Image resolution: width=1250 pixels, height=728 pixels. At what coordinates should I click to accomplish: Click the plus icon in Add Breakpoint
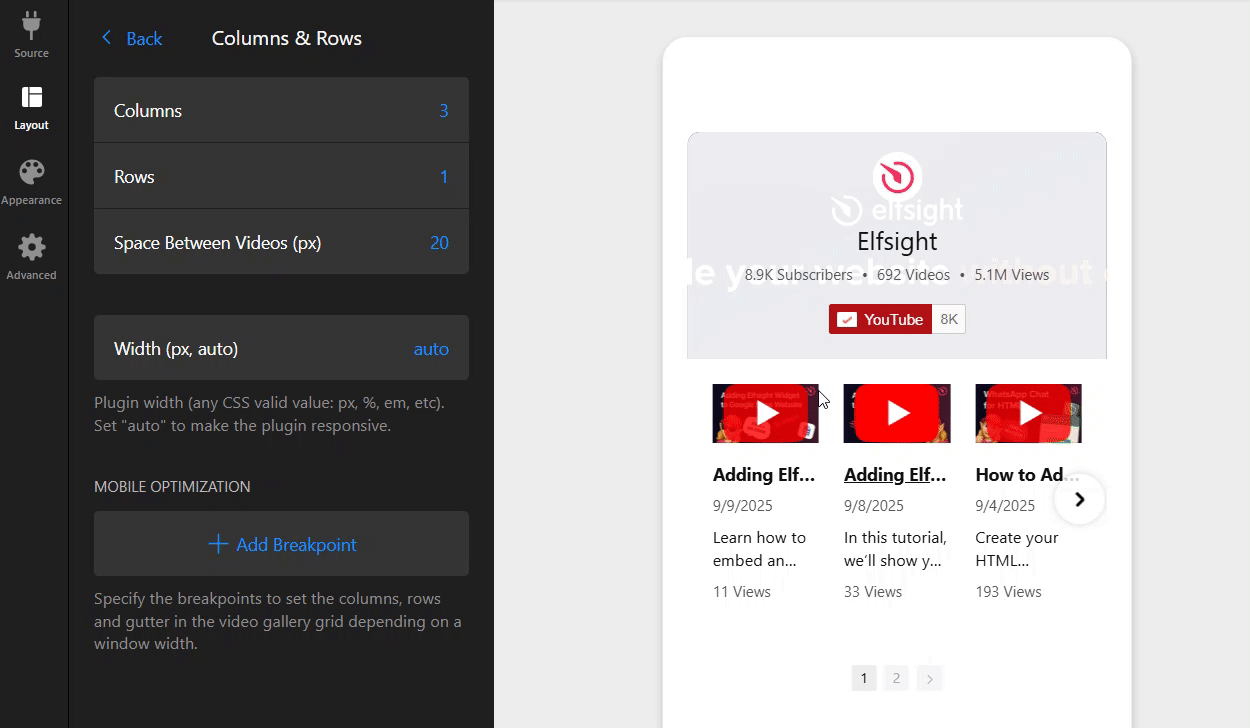[x=218, y=544]
